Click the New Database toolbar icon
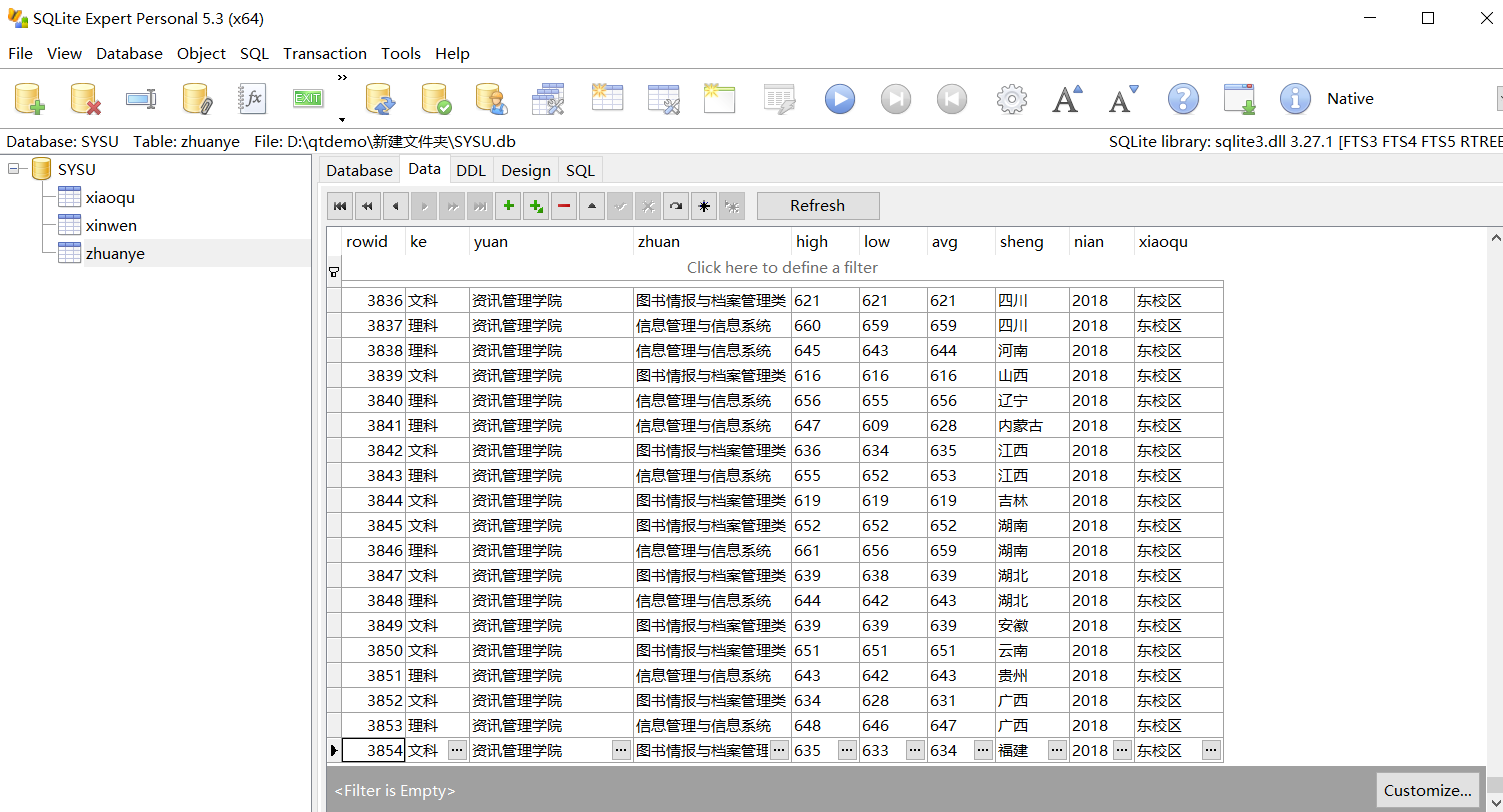Screen dimensions: 1503x812 30,99
